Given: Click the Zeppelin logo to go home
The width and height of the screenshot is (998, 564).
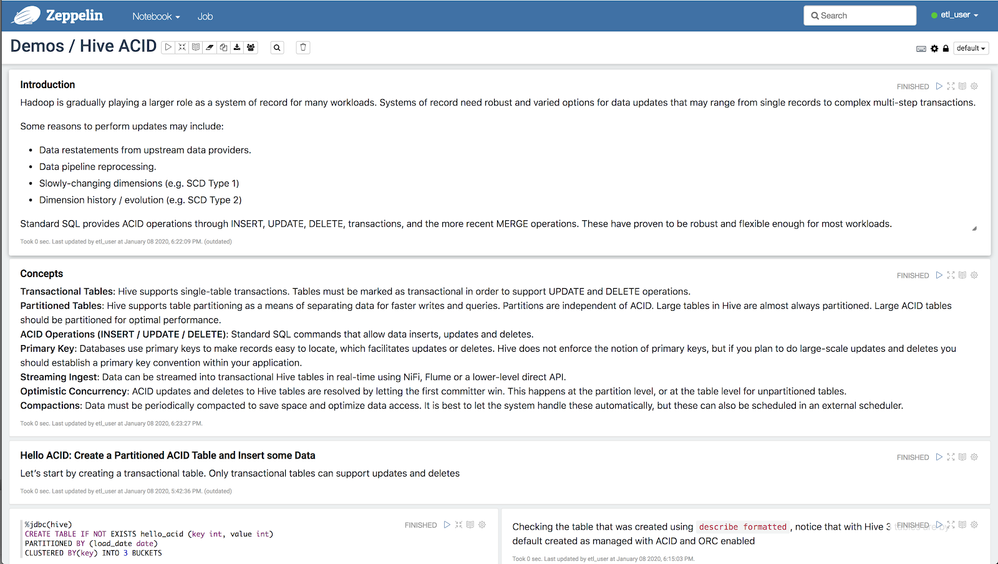Looking at the screenshot, I should click(57, 15).
